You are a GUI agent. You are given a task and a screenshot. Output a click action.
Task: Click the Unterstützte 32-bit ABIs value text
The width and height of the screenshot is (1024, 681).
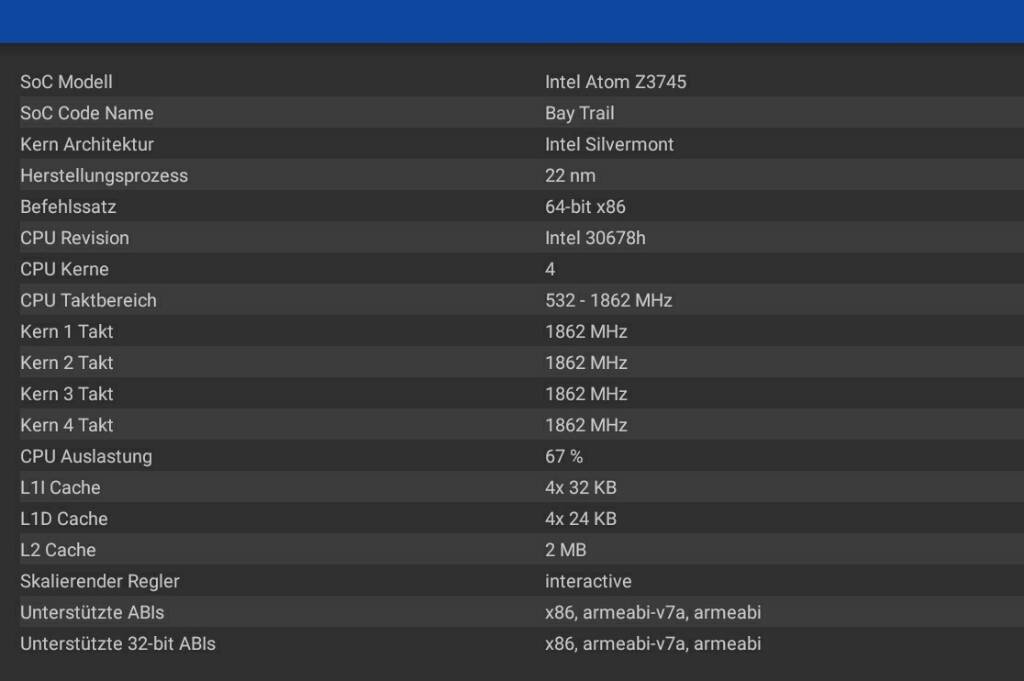pyautogui.click(x=652, y=644)
